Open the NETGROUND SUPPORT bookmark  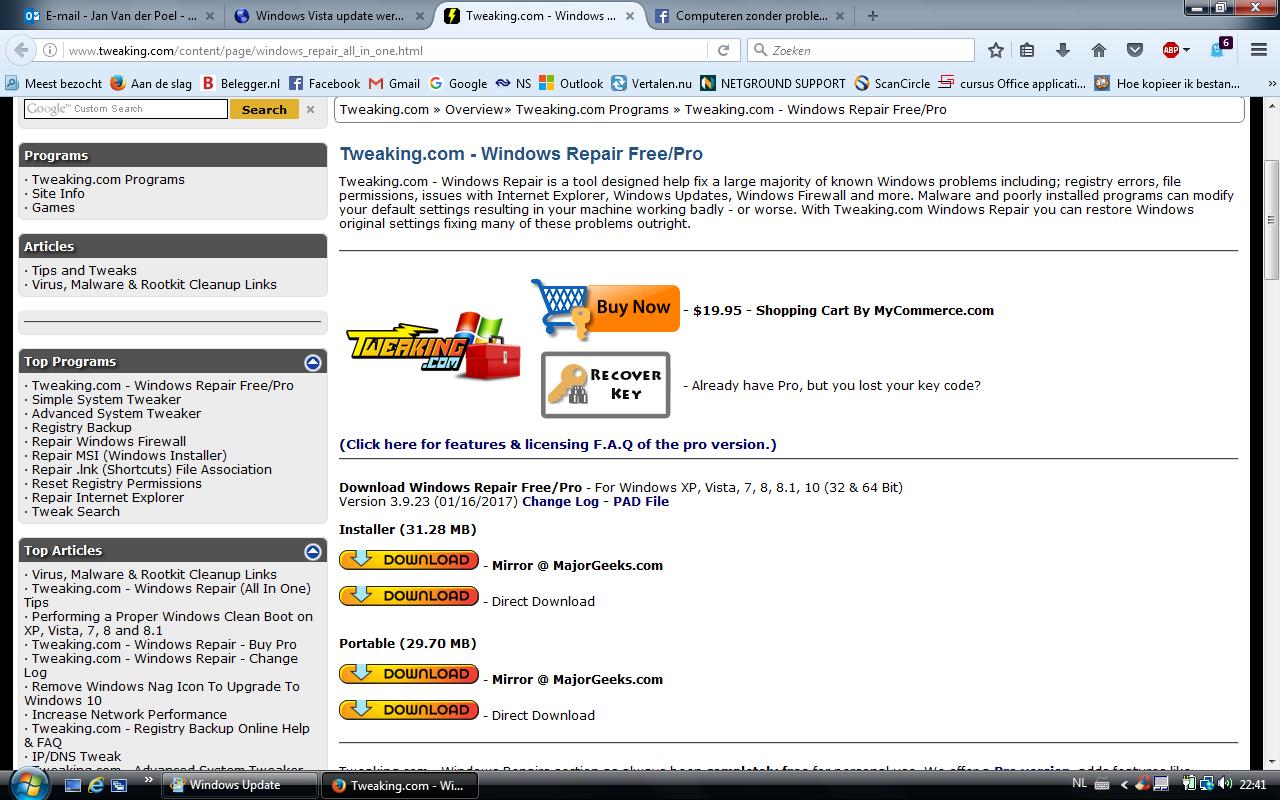point(773,83)
